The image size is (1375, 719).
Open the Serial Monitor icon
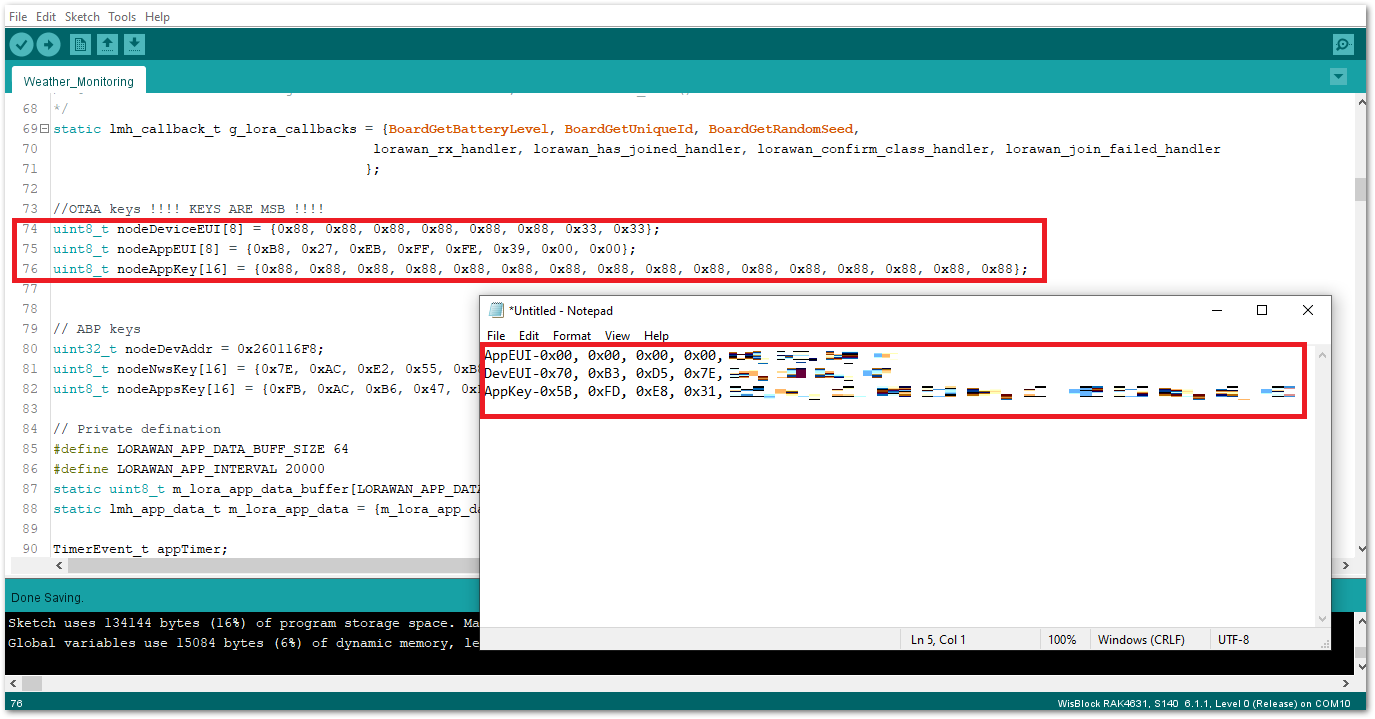tap(1343, 45)
